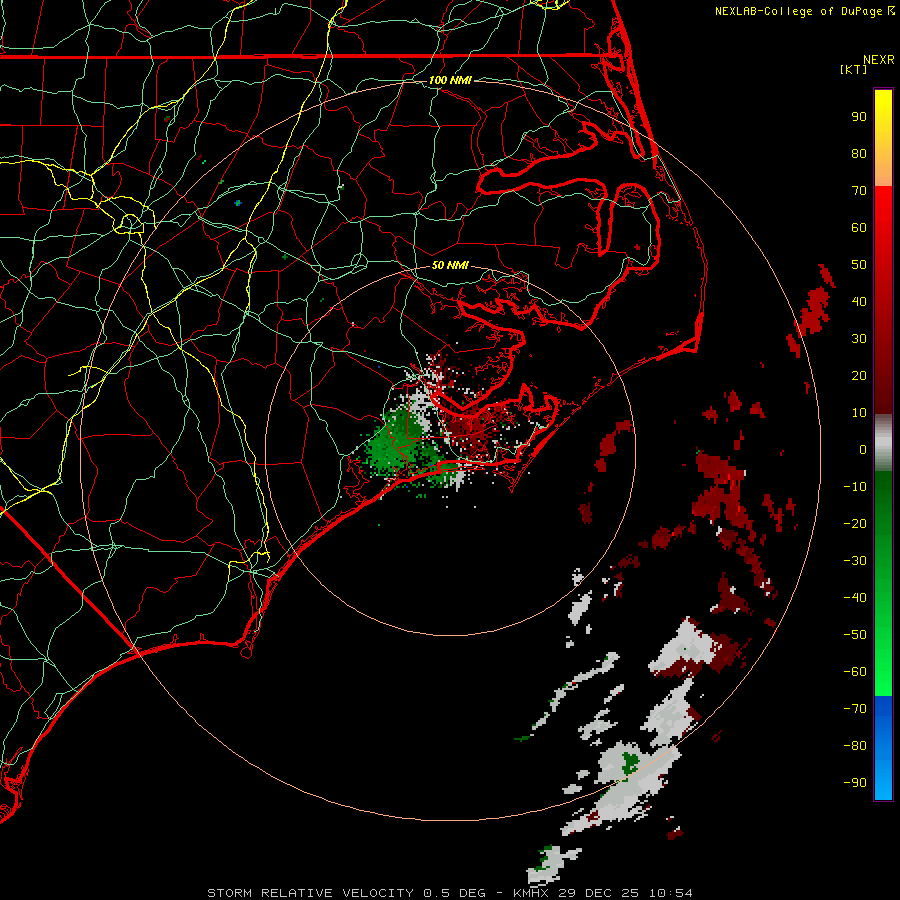Click the bright red segment of color bar
The image size is (900, 900).
(x=883, y=207)
